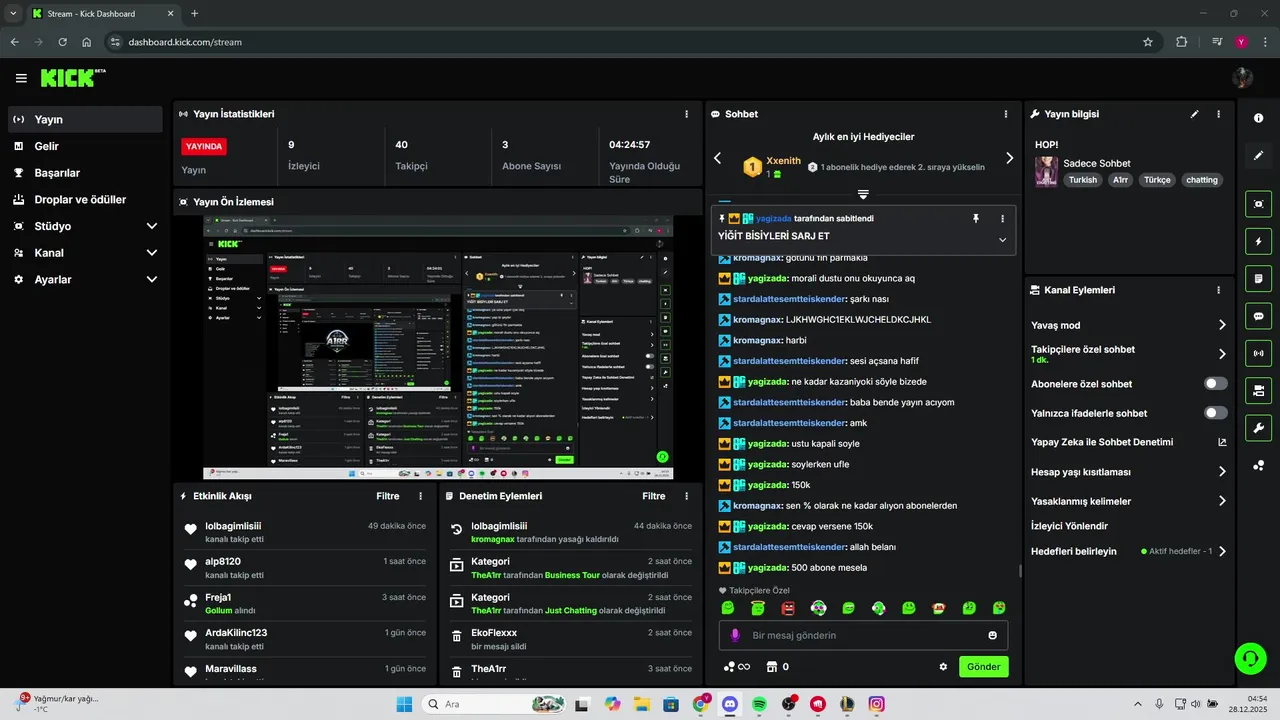Open Yavaş mod settings arrow
The image size is (1280, 720).
(x=1222, y=325)
